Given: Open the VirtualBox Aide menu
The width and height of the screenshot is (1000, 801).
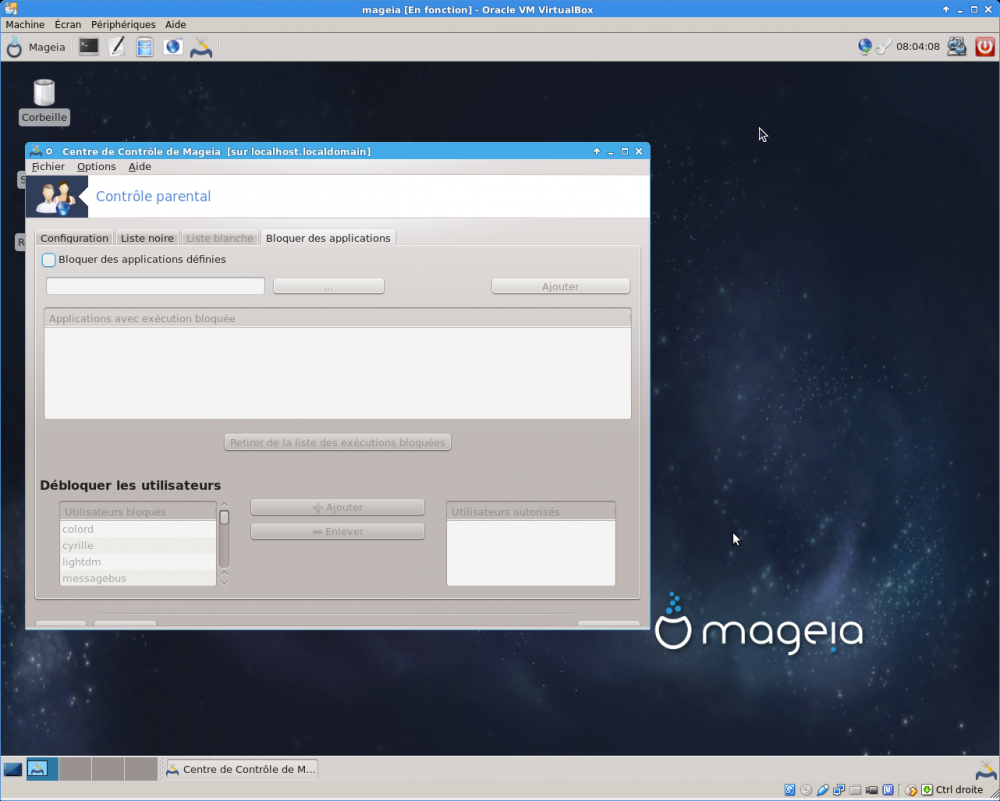Looking at the screenshot, I should point(175,24).
